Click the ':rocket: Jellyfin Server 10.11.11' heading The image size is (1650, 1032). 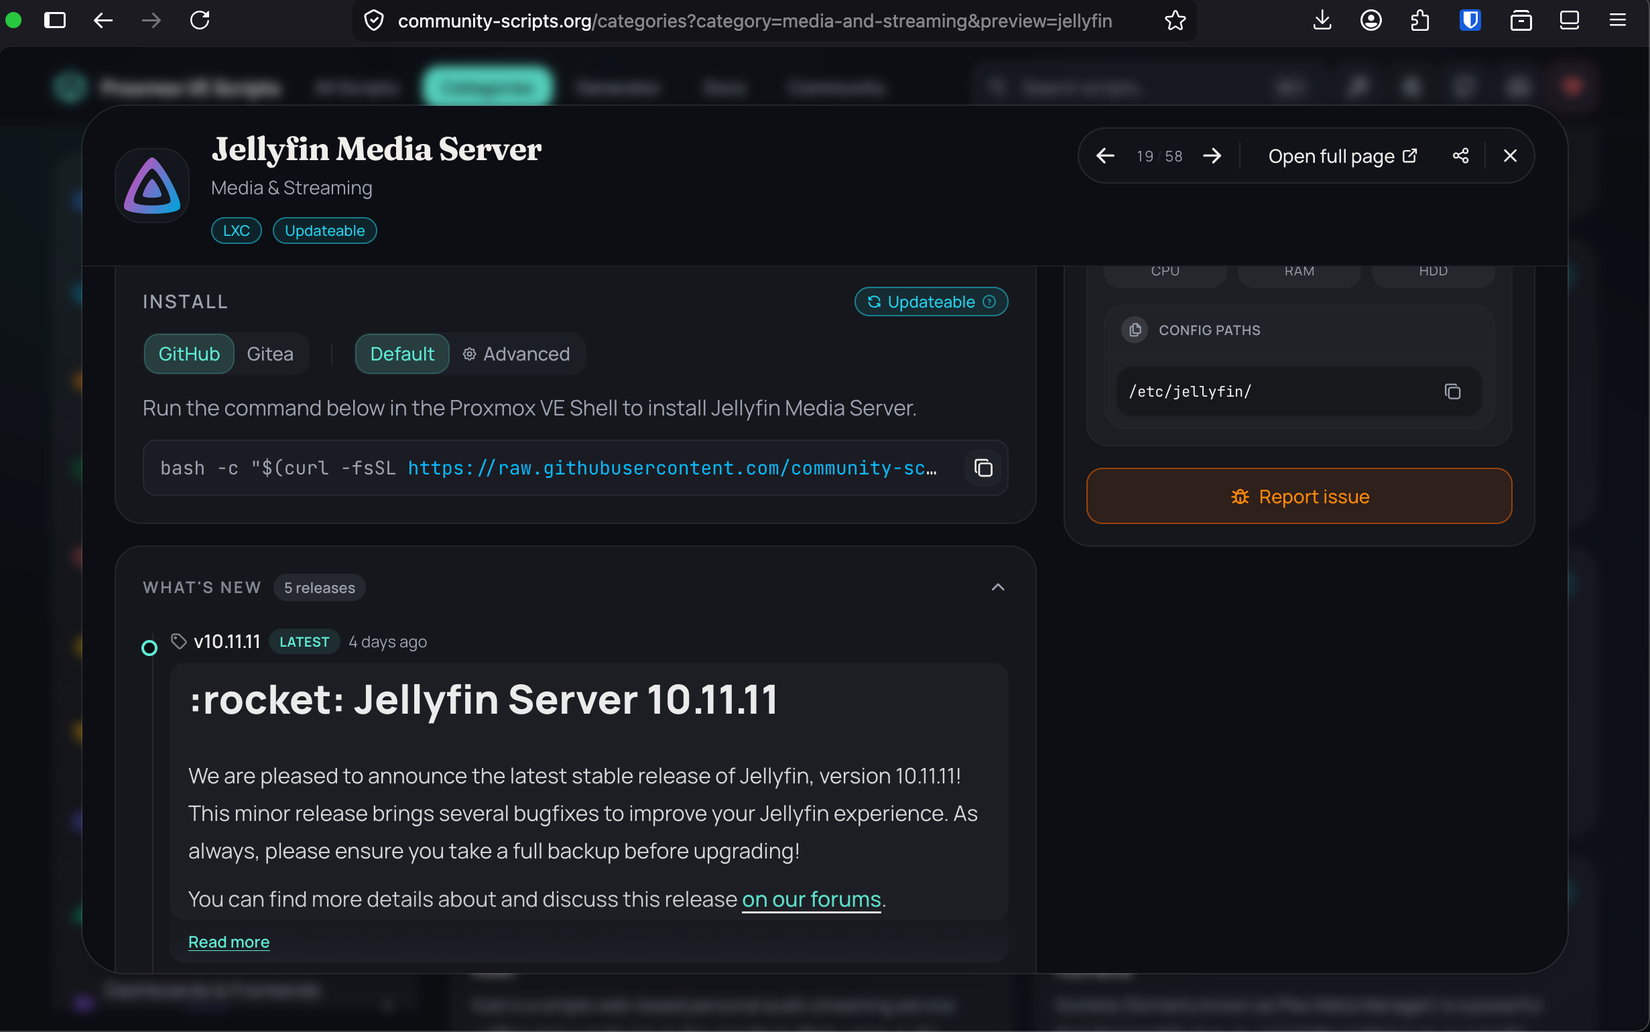tap(483, 699)
